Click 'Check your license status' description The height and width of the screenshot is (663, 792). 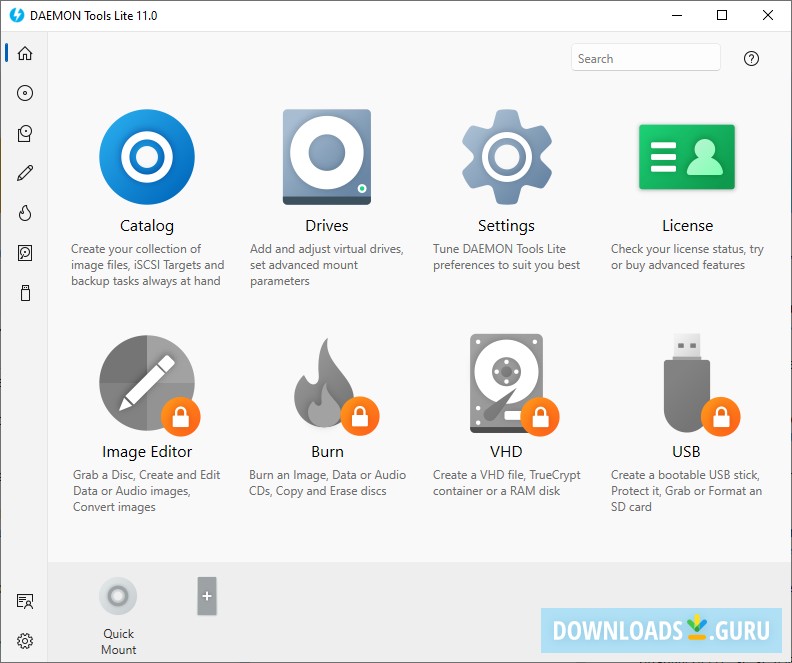(x=687, y=257)
